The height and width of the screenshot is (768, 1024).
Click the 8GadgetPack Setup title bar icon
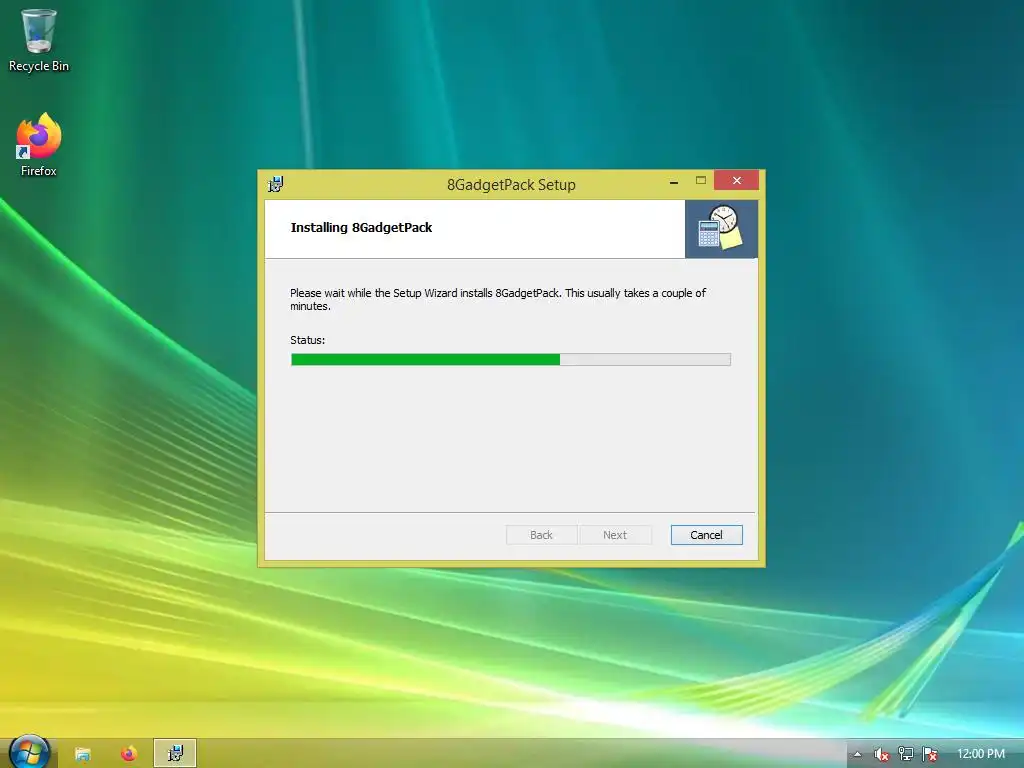point(276,184)
